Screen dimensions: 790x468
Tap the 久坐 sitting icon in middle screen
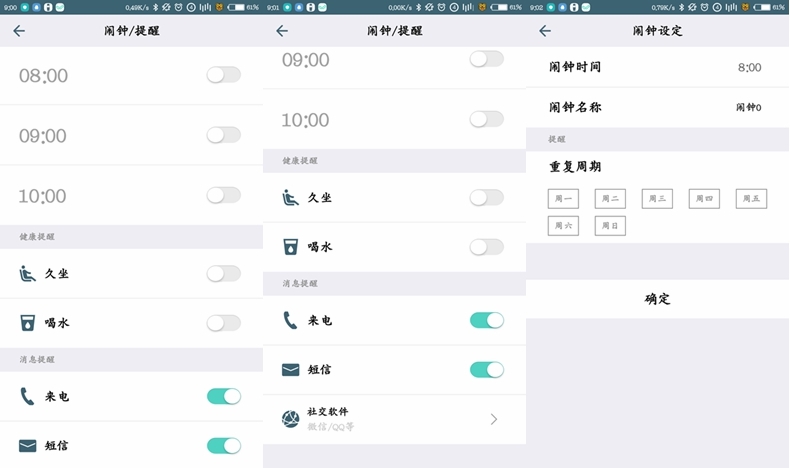point(290,197)
